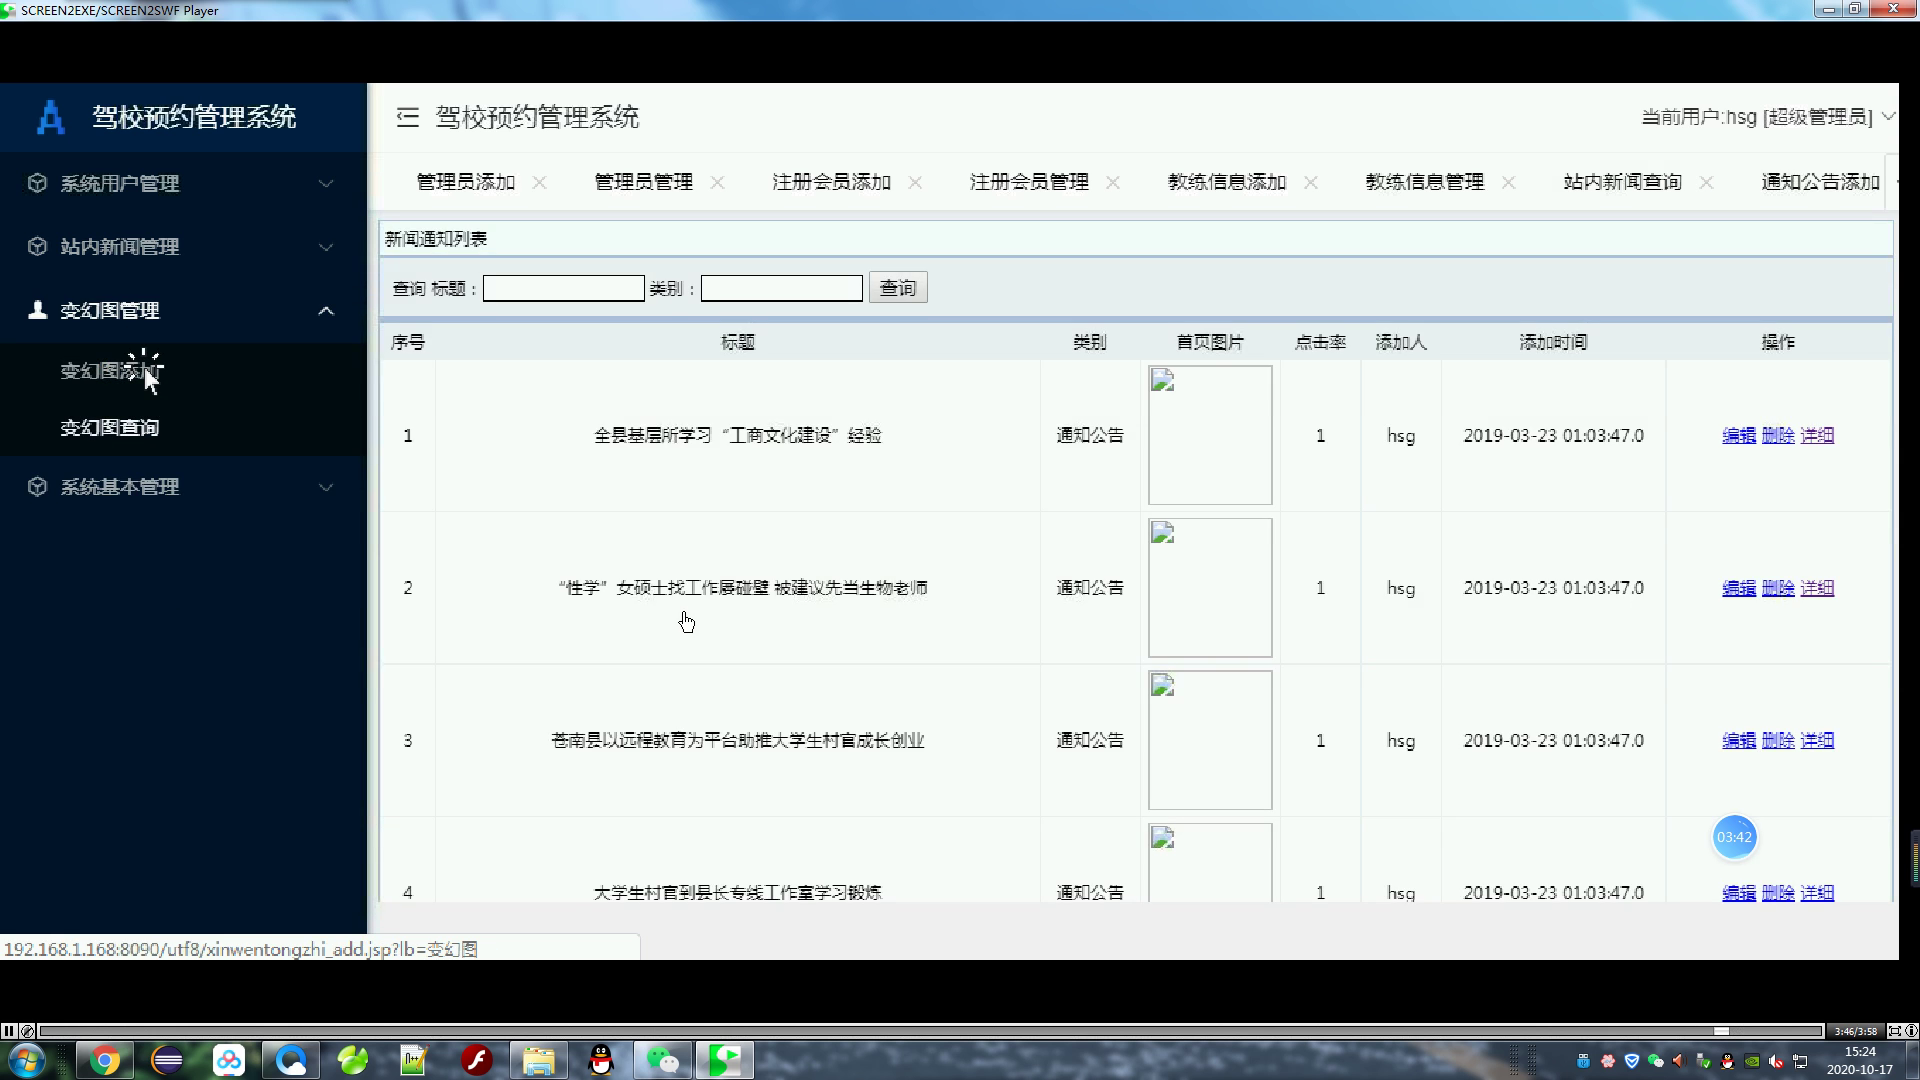Click the 查询 search button
Image resolution: width=1920 pixels, height=1080 pixels.
[898, 288]
